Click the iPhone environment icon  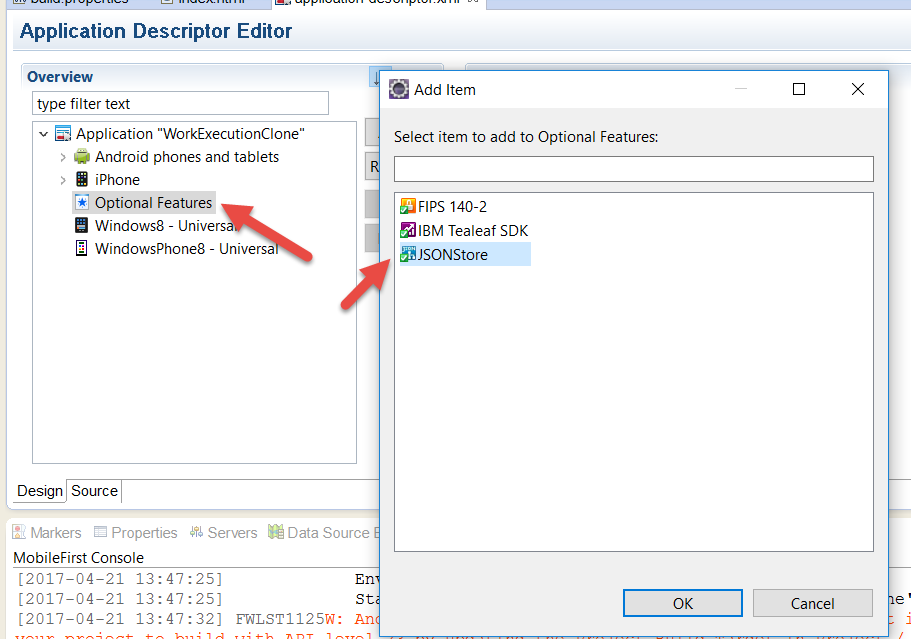click(x=81, y=179)
